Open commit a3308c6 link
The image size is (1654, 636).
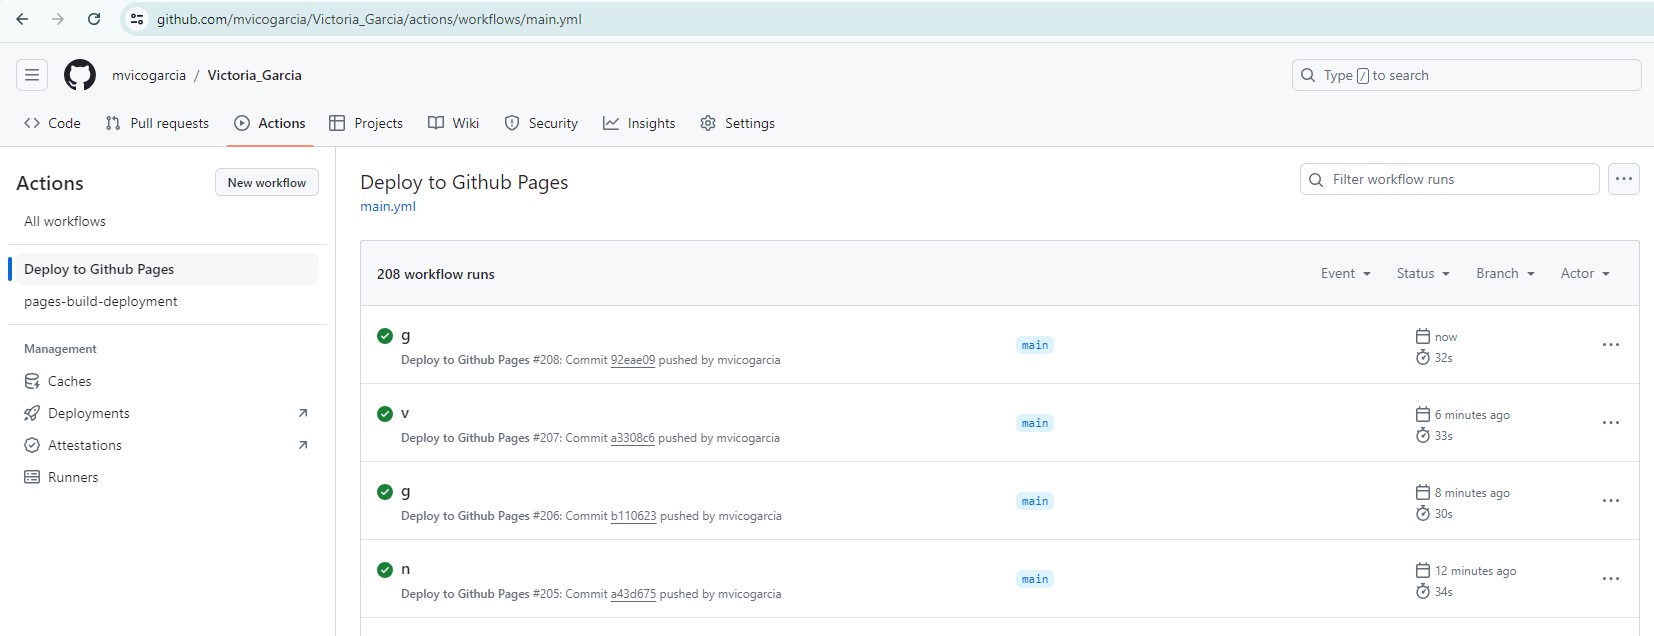(x=633, y=438)
